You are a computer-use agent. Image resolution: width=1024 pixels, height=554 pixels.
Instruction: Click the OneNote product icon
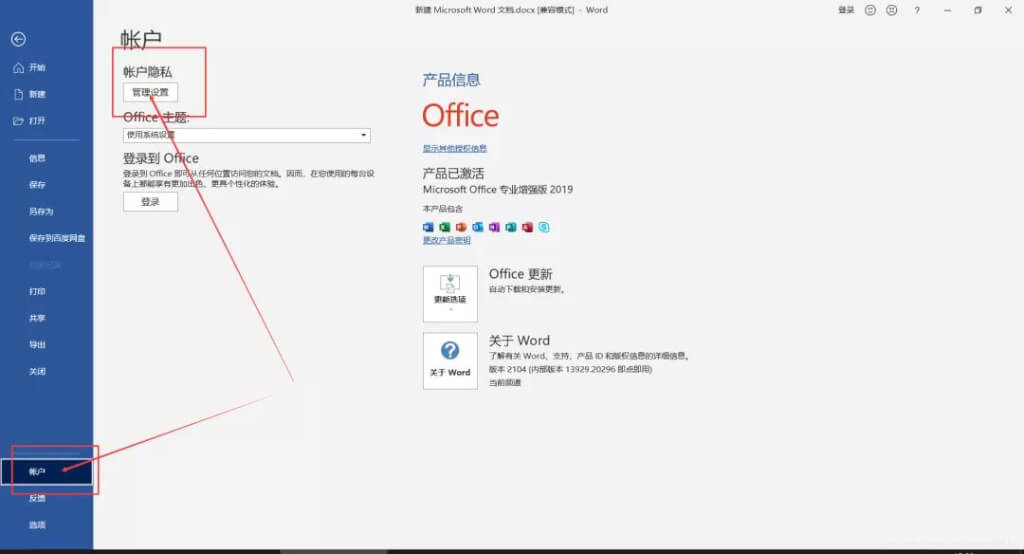[x=494, y=227]
